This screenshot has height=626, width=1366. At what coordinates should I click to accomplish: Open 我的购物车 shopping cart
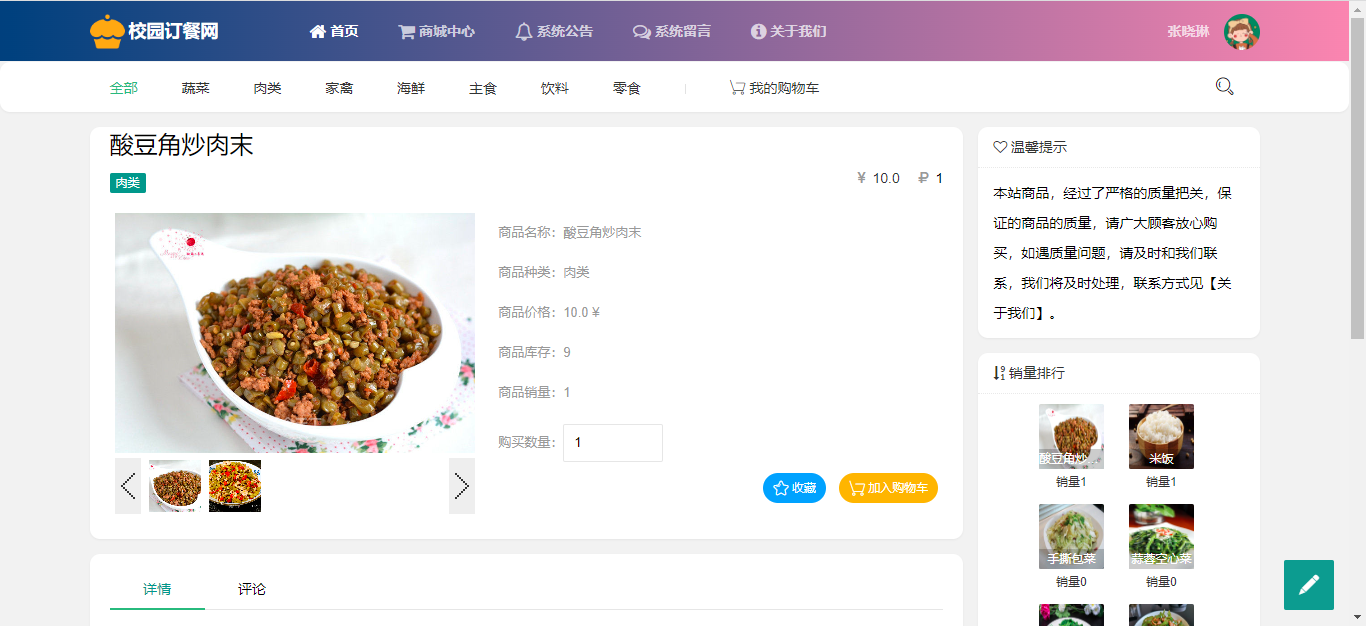pyautogui.click(x=774, y=88)
